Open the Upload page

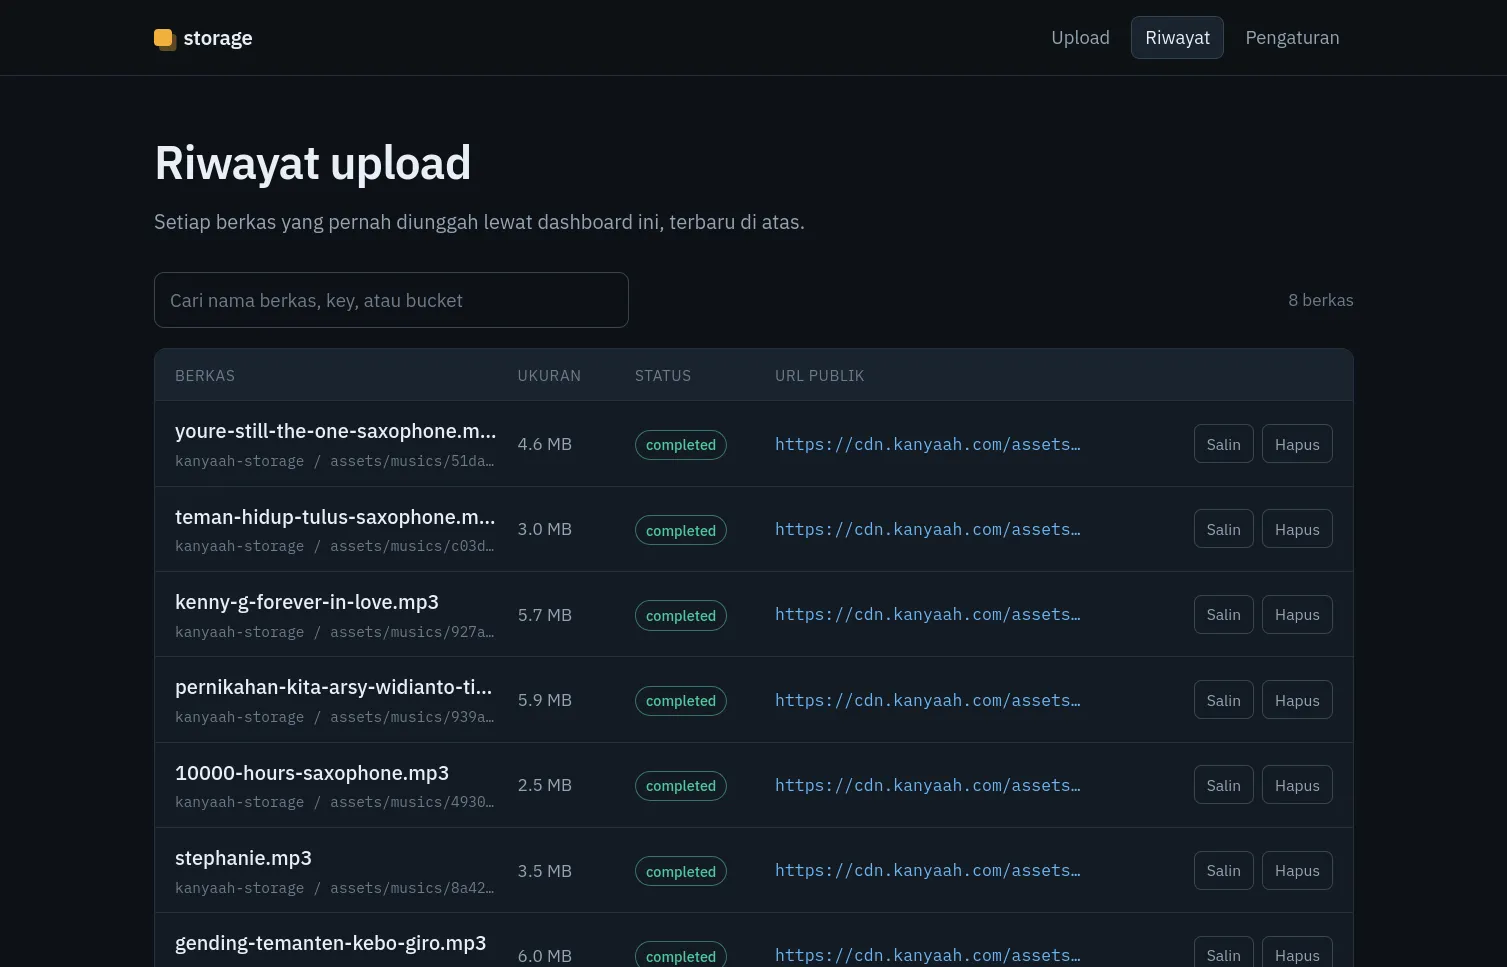tap(1080, 38)
